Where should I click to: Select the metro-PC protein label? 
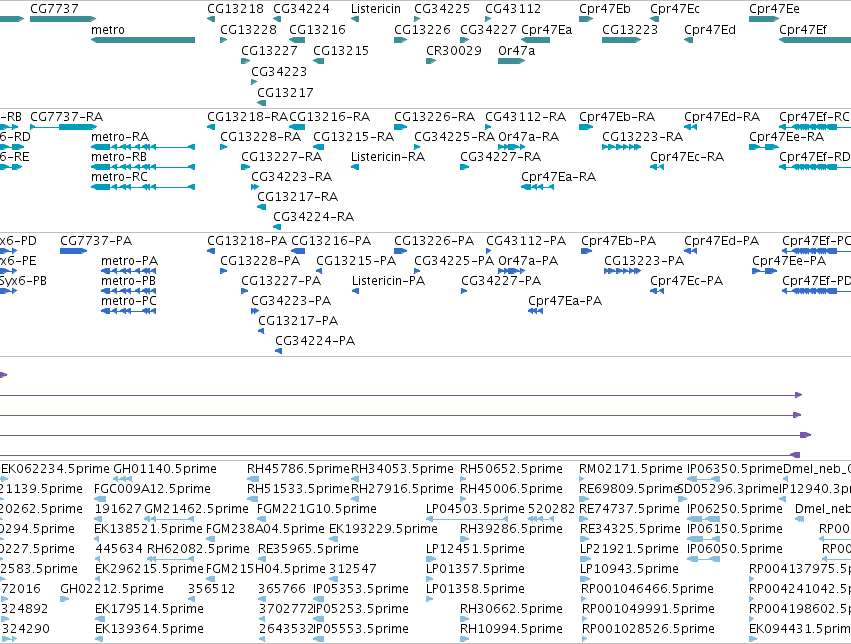click(x=129, y=301)
